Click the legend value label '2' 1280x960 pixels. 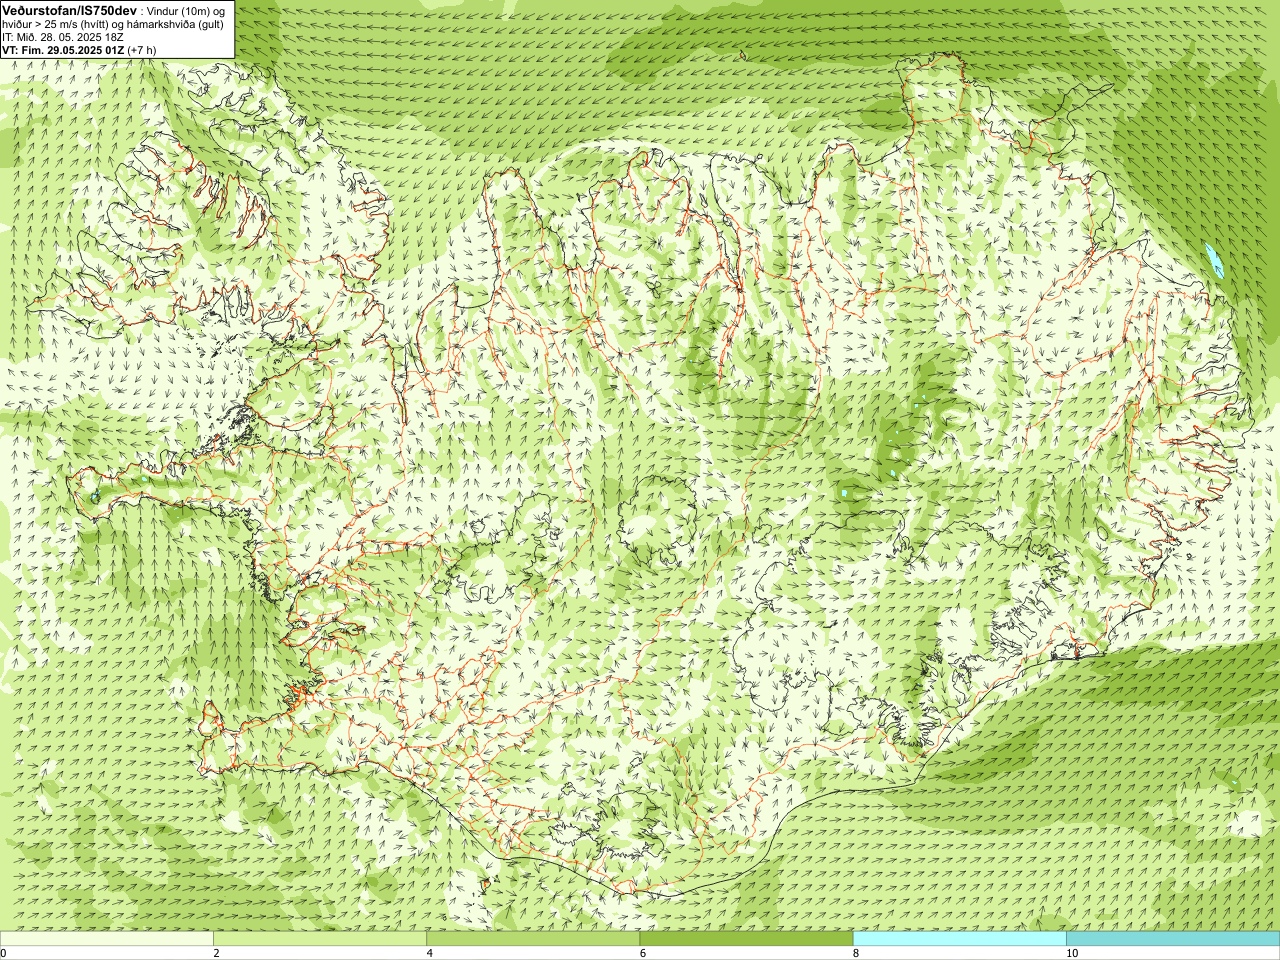(x=216, y=953)
